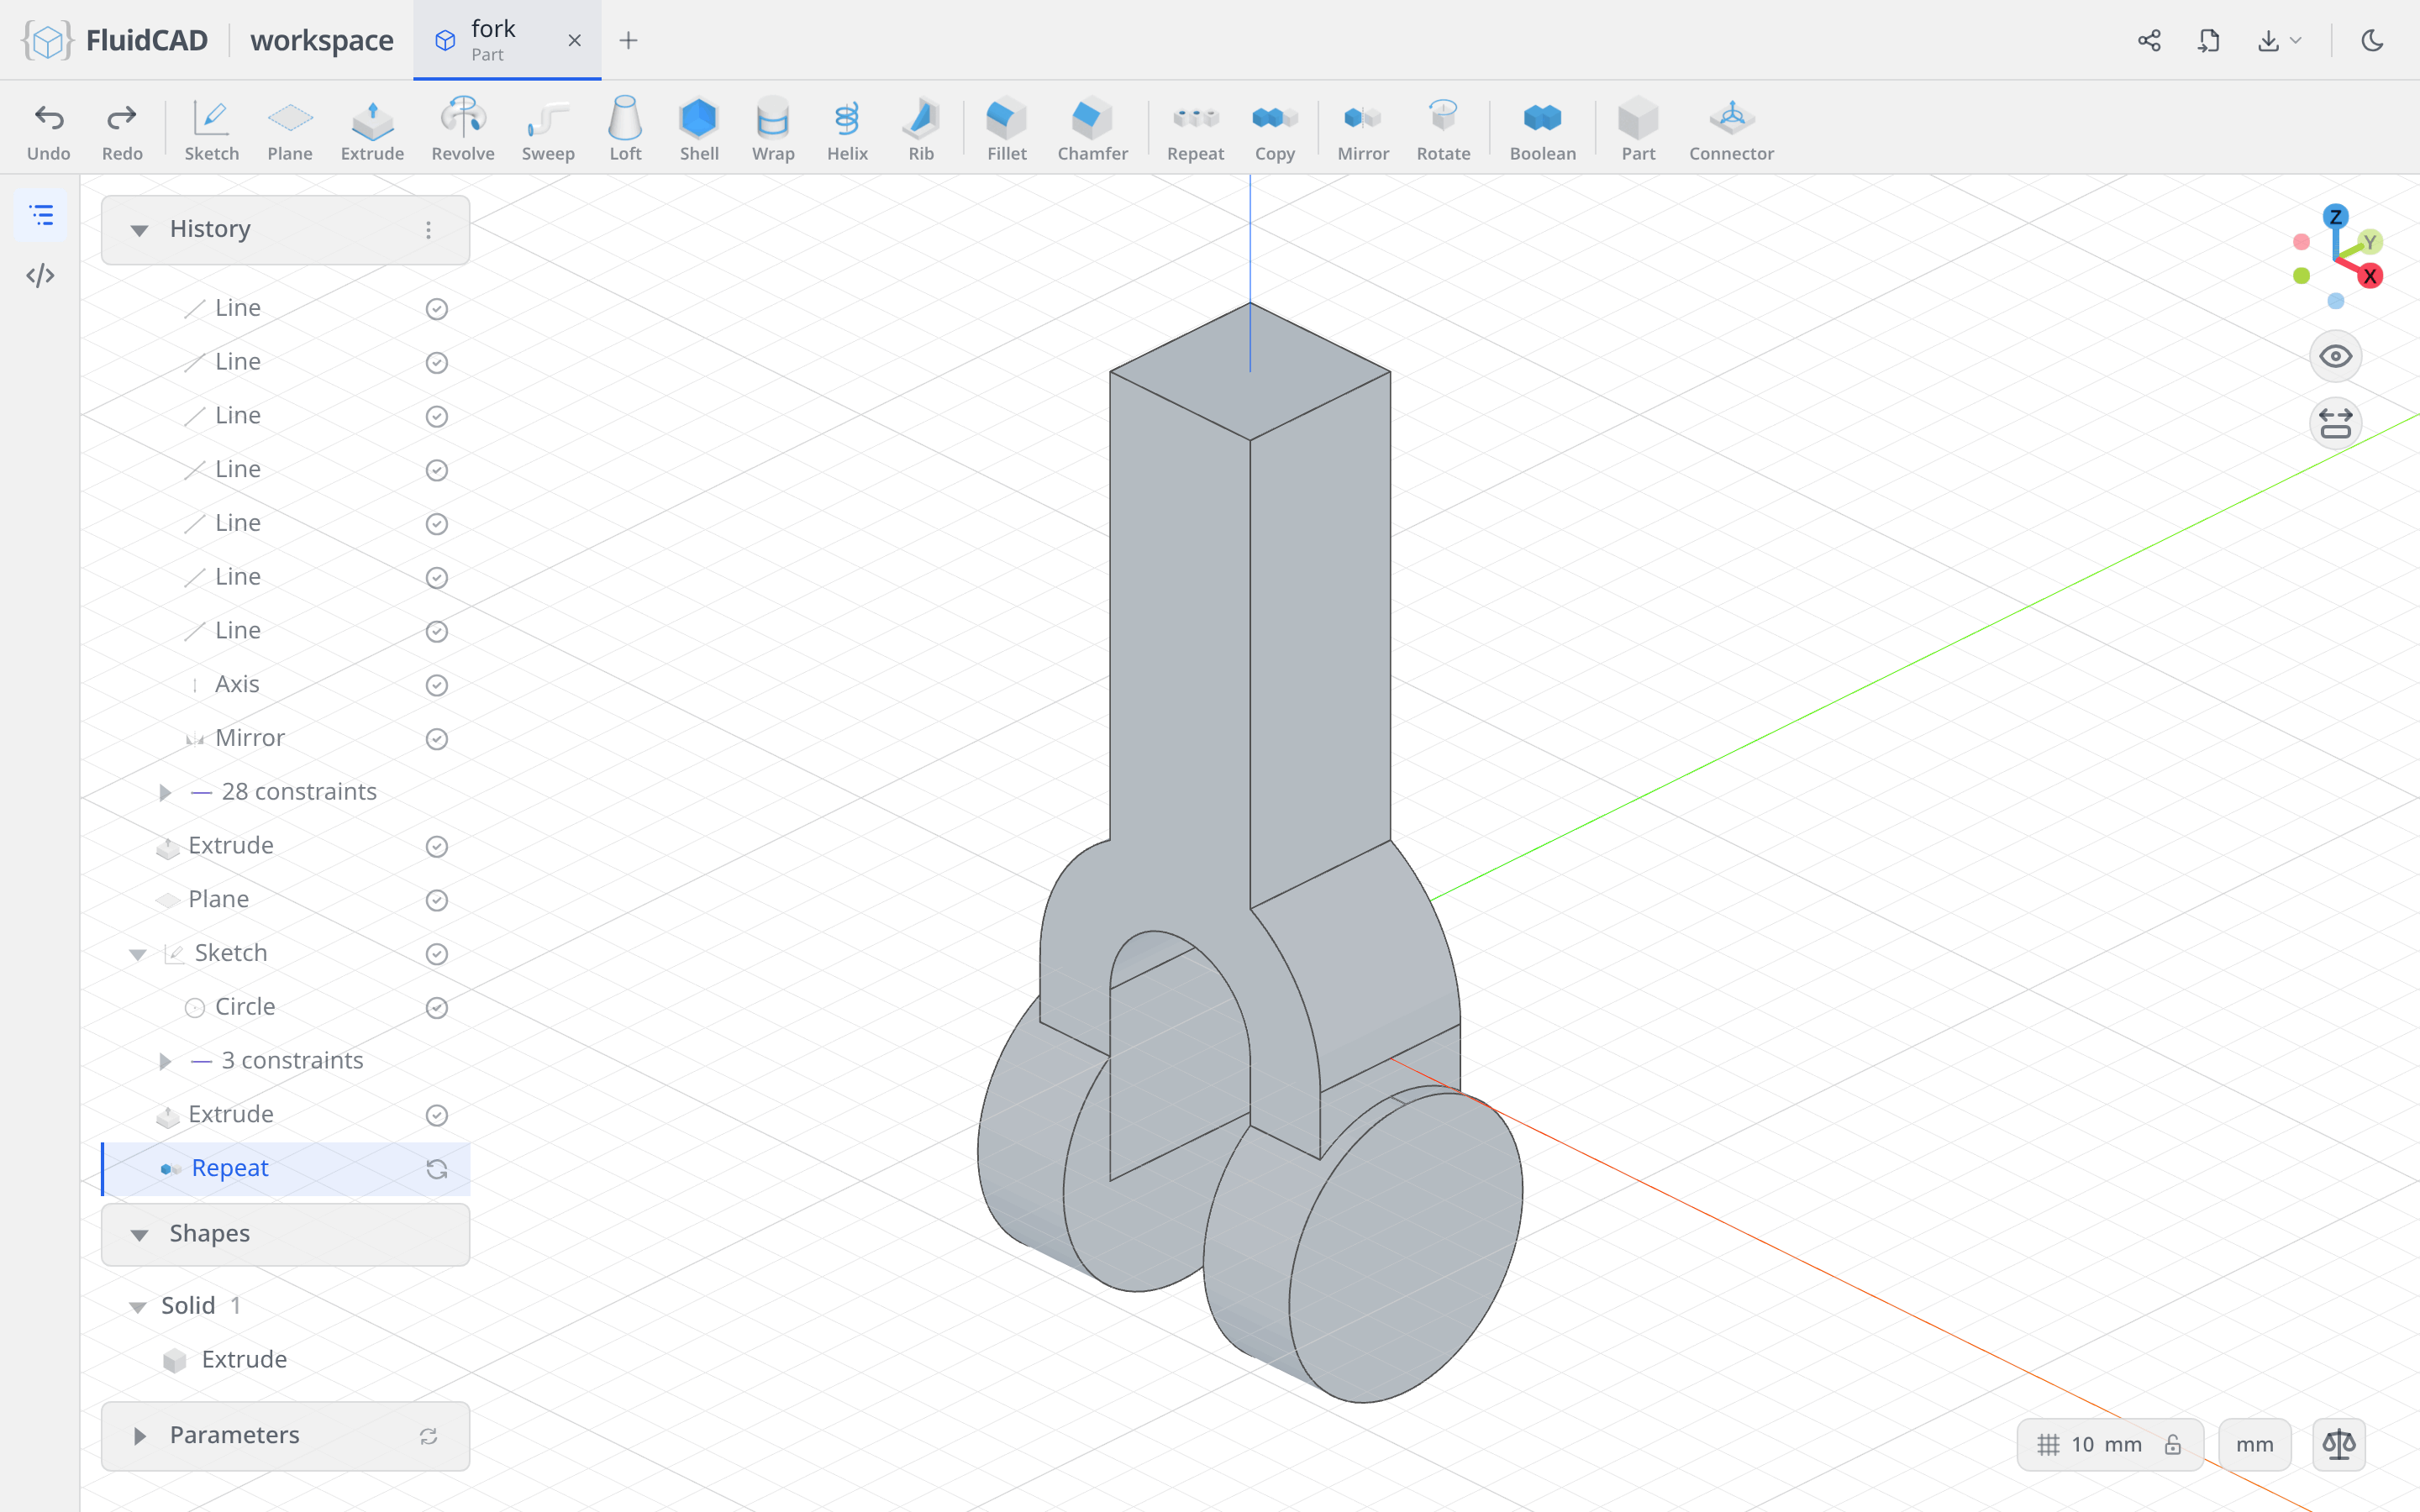Select the Sketch tool
Viewport: 2420px width, 1512px height.
point(211,130)
